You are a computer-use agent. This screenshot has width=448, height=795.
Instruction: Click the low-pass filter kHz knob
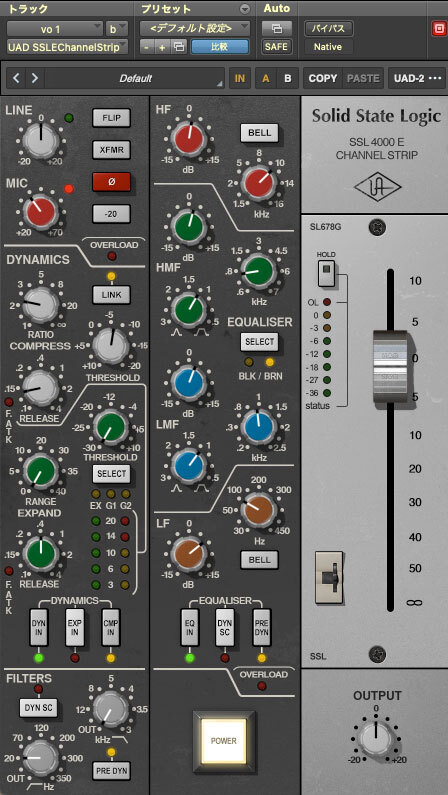pyautogui.click(x=111, y=711)
